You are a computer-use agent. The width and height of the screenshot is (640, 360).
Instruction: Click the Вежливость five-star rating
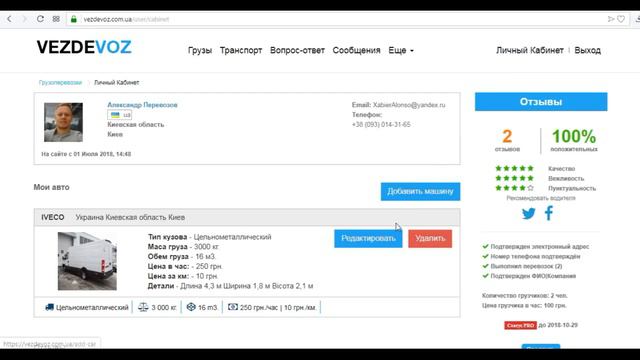point(514,178)
